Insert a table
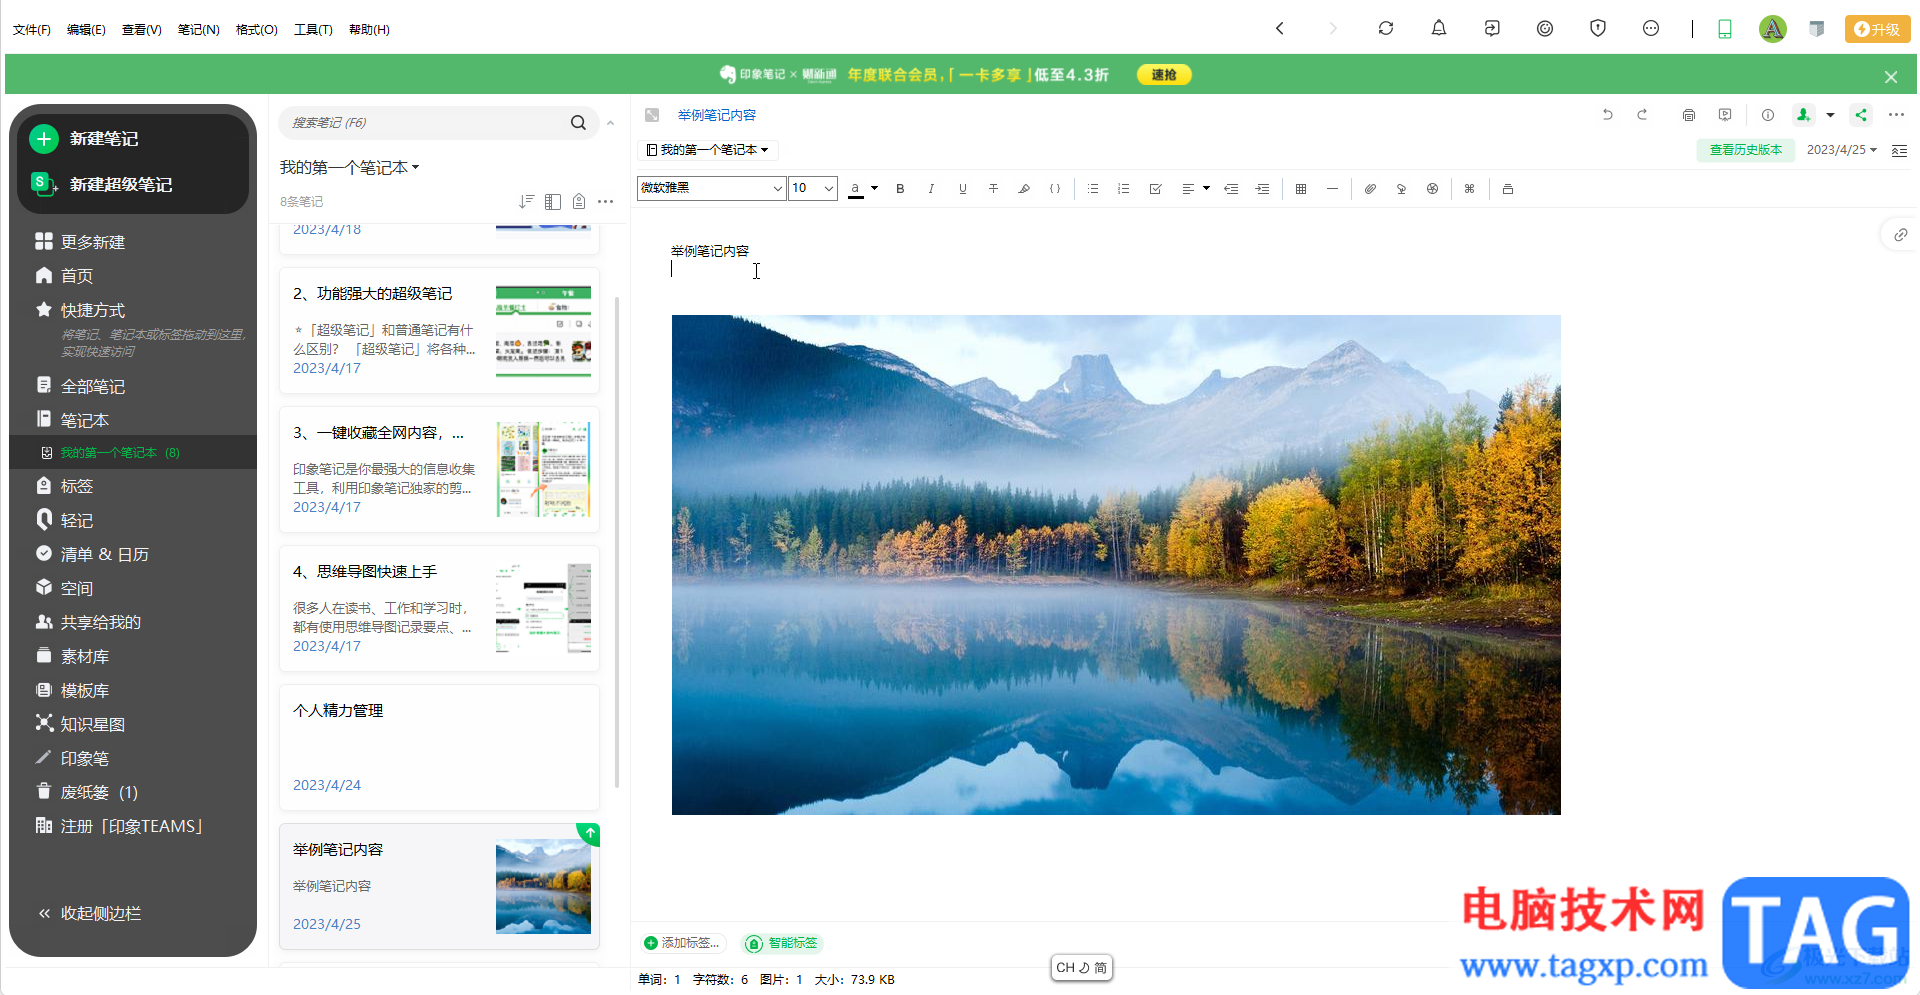 tap(1301, 188)
